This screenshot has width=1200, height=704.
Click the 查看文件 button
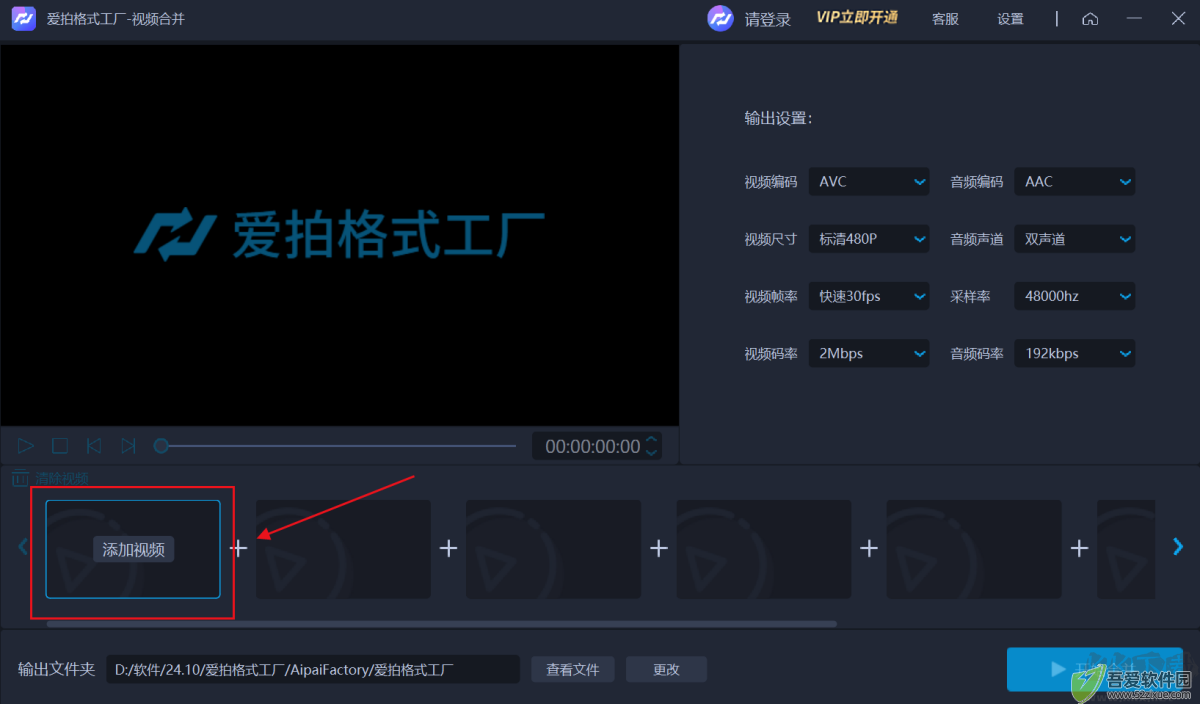[x=573, y=669]
